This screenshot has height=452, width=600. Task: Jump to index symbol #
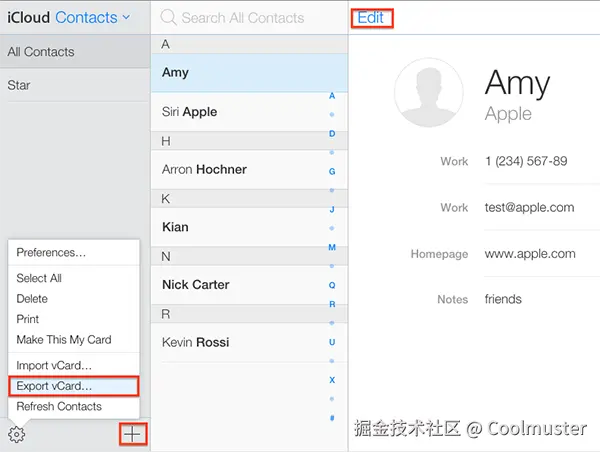(x=332, y=418)
